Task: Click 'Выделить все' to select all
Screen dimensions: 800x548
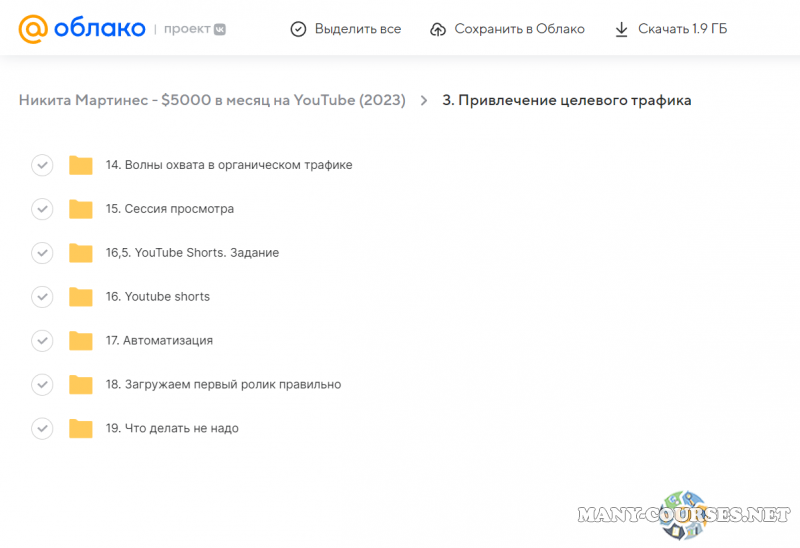Action: [x=357, y=29]
